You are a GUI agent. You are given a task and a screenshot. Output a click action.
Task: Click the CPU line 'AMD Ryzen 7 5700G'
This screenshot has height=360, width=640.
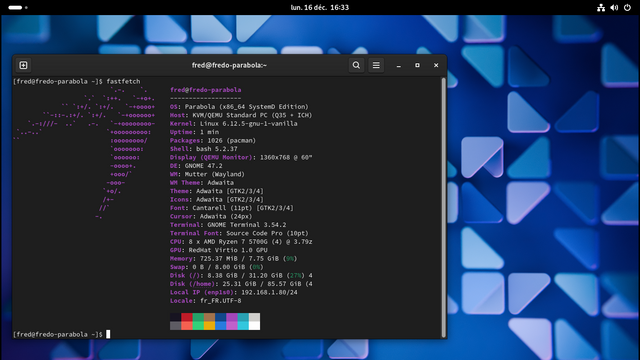pyautogui.click(x=233, y=242)
